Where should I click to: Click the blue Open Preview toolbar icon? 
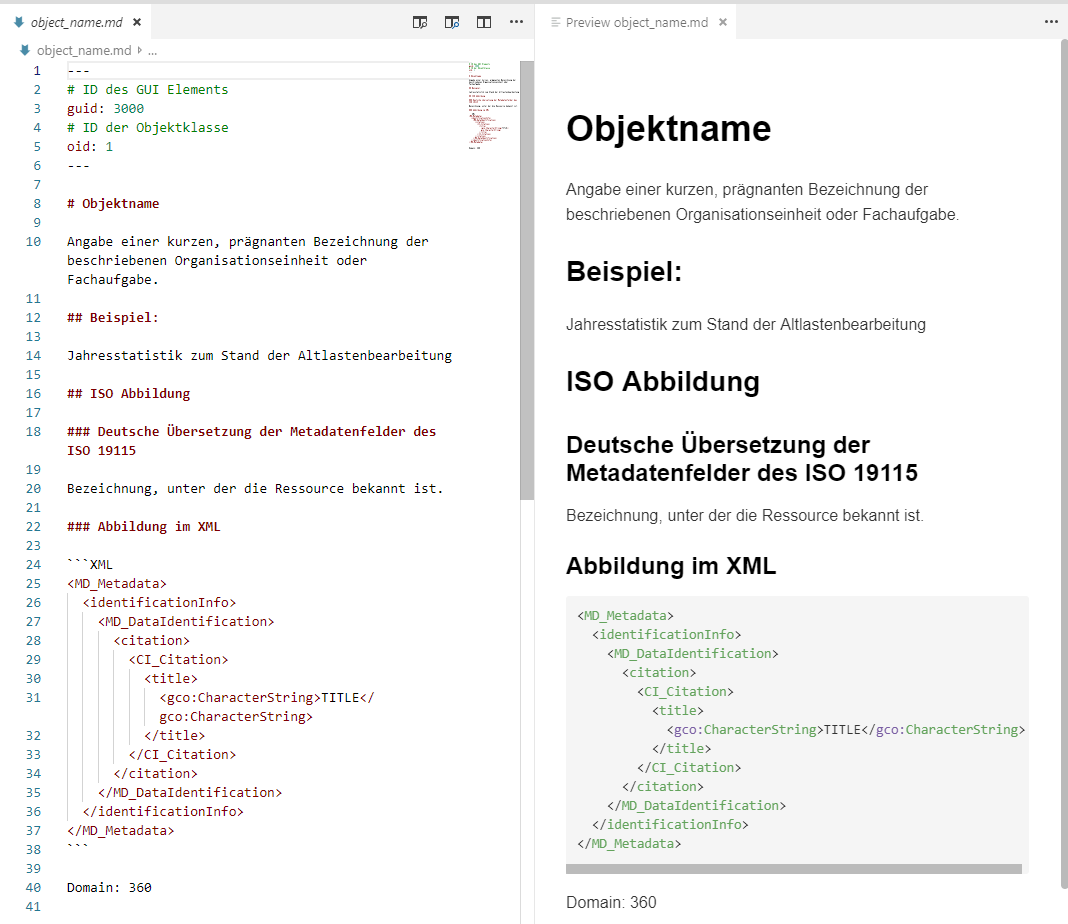(x=452, y=21)
